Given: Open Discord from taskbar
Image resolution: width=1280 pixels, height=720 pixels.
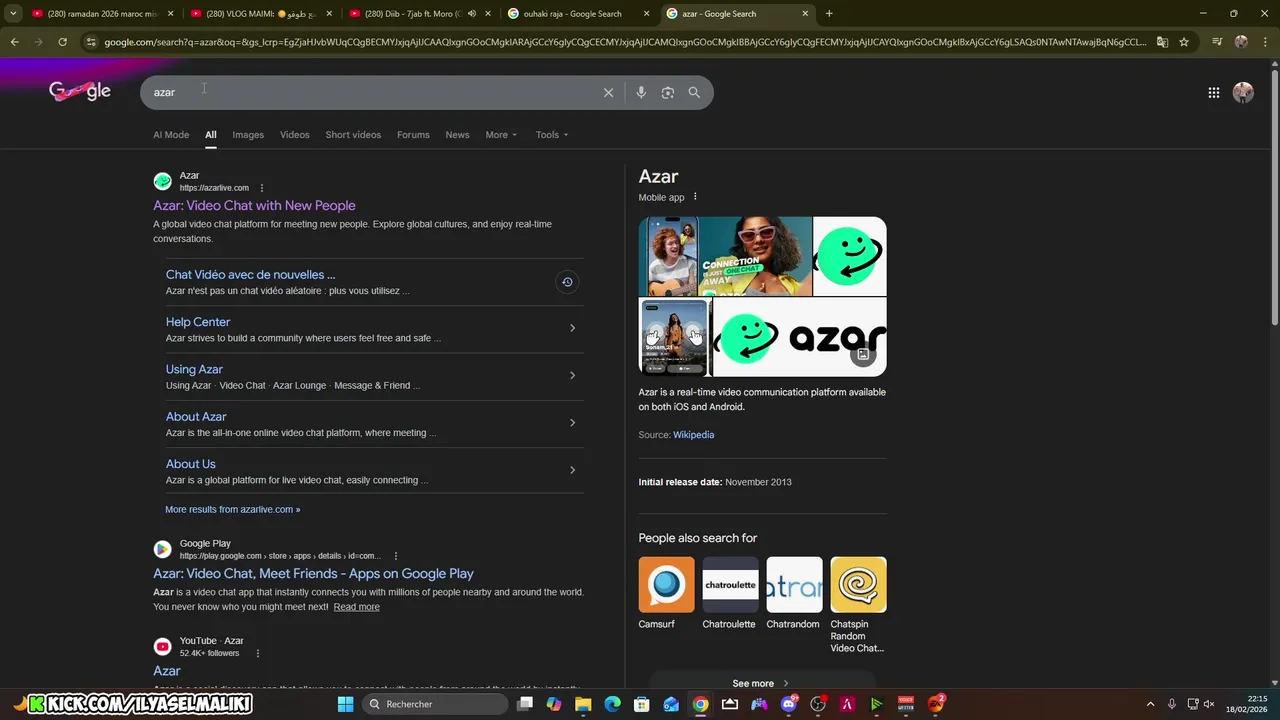Looking at the screenshot, I should tap(789, 704).
